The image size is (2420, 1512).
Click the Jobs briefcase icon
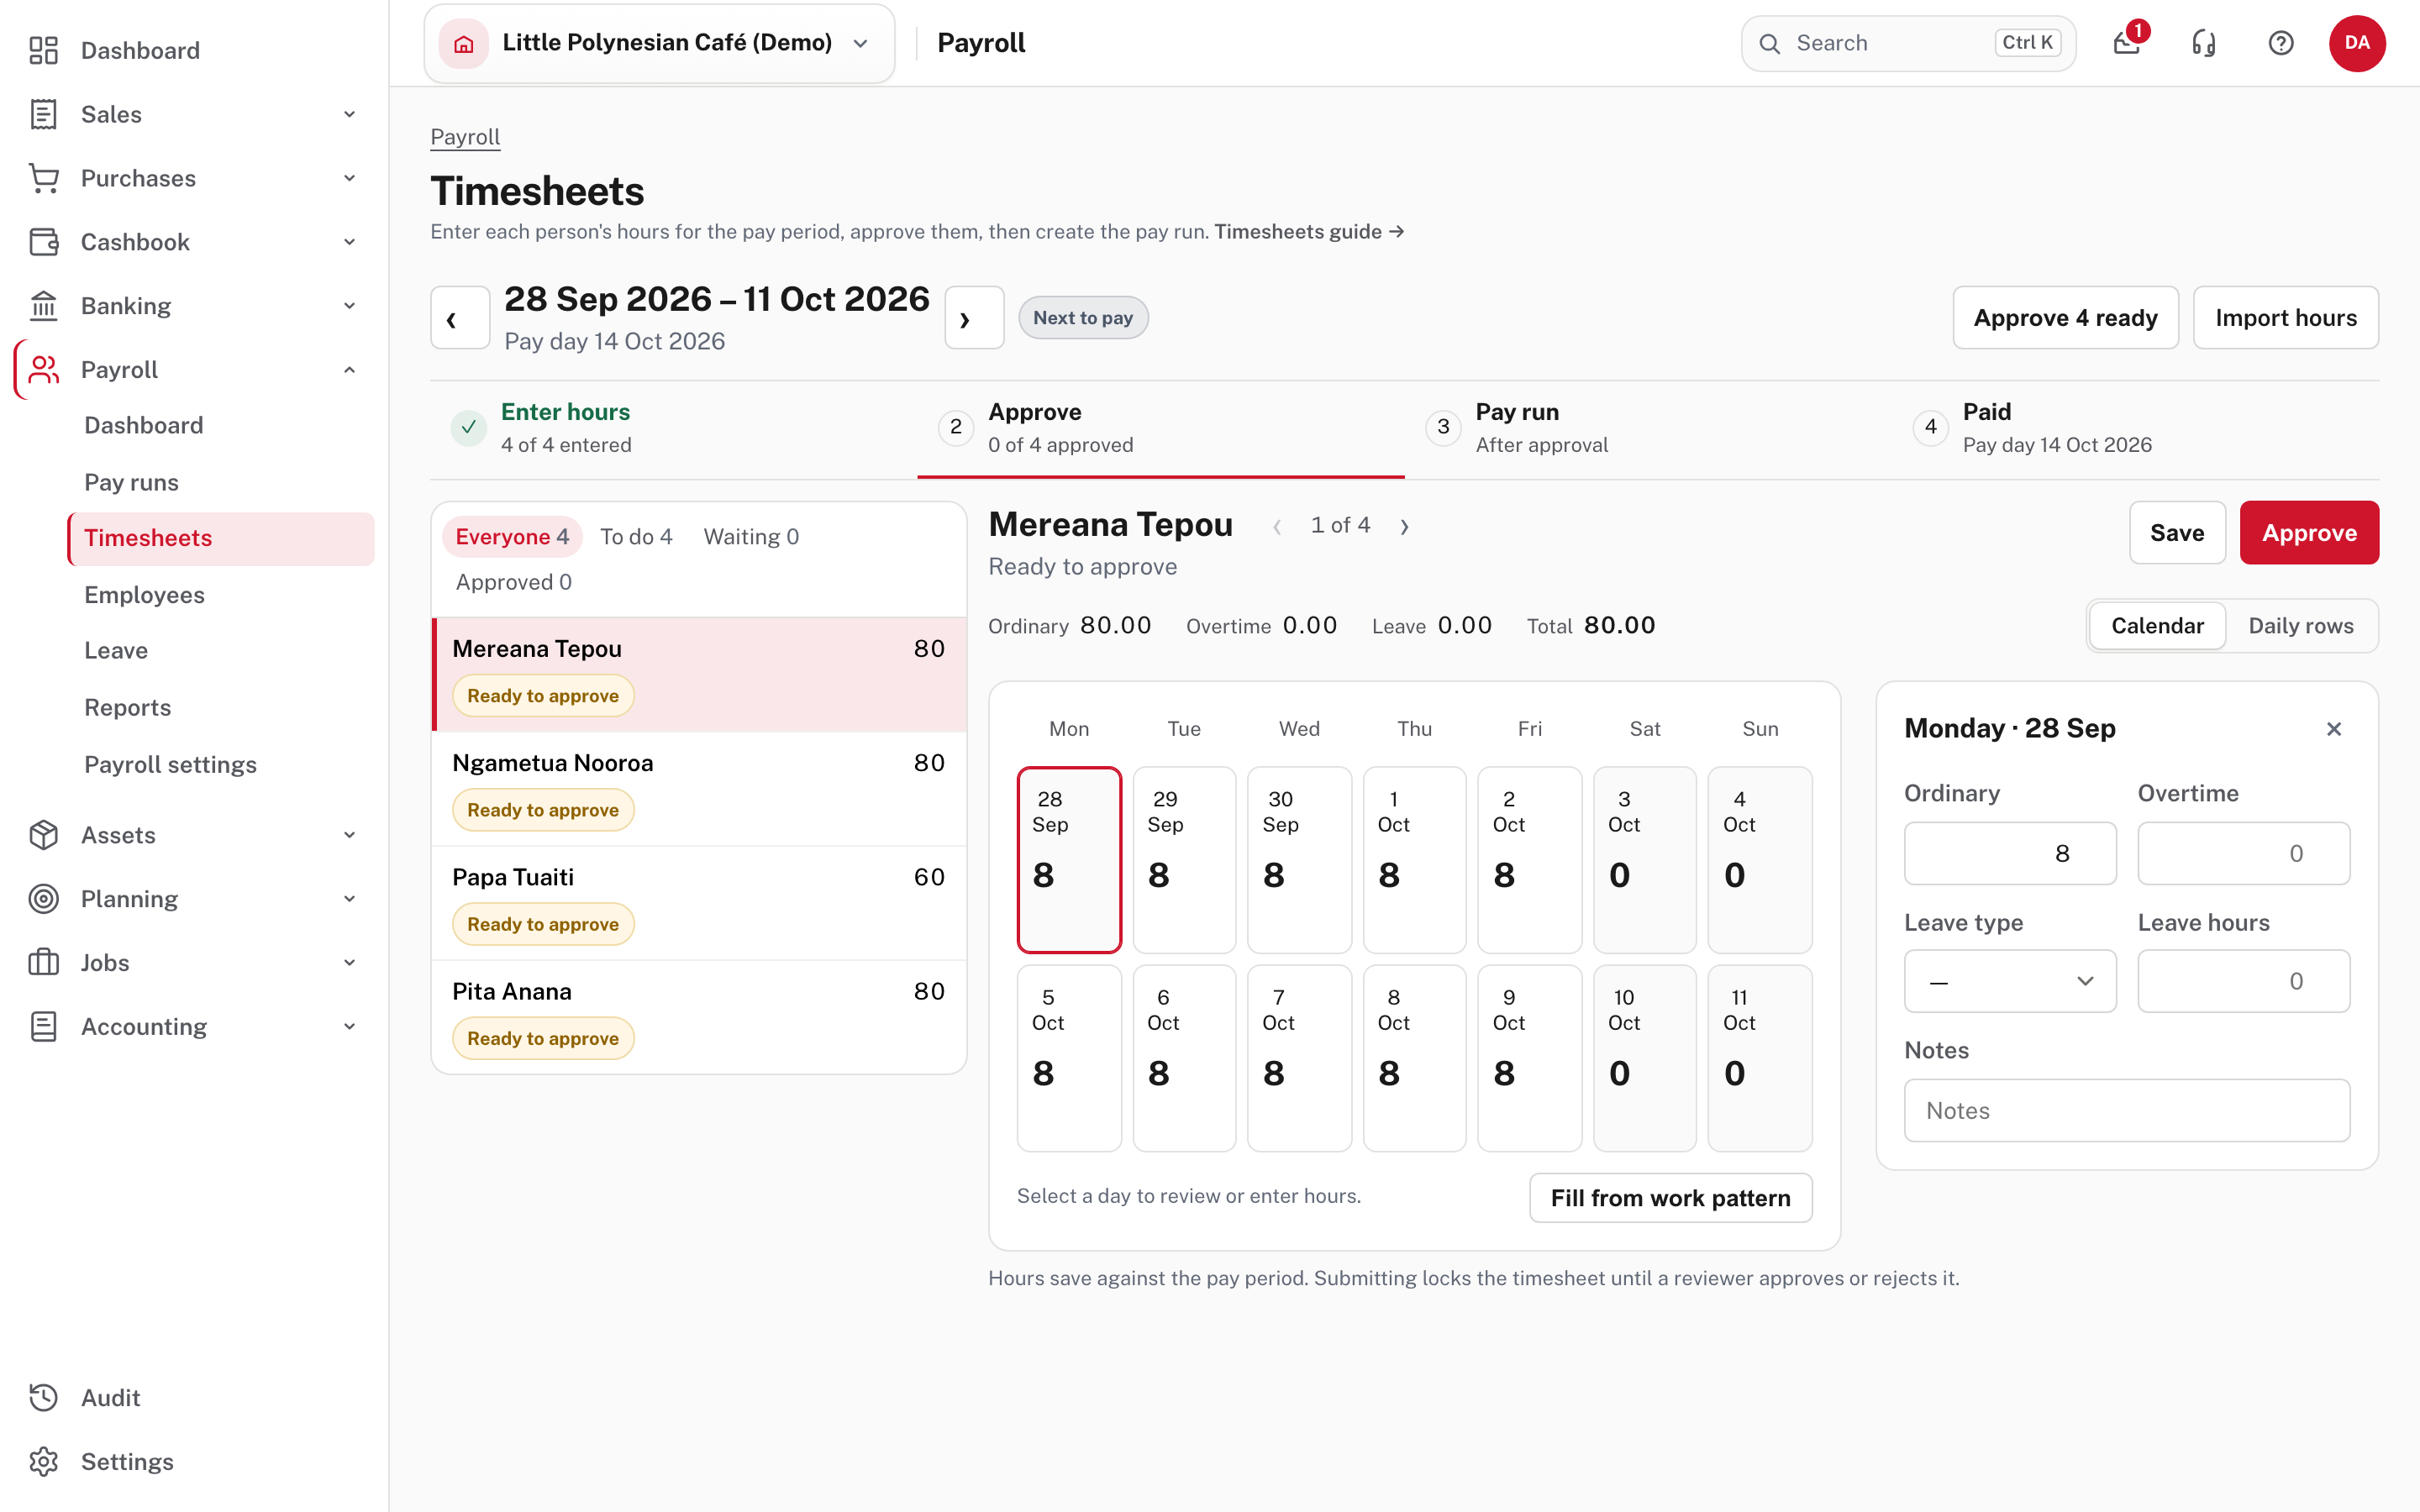click(43, 963)
